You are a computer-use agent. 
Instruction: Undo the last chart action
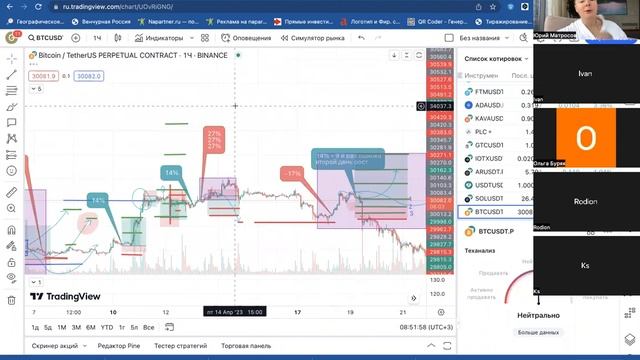(361, 38)
